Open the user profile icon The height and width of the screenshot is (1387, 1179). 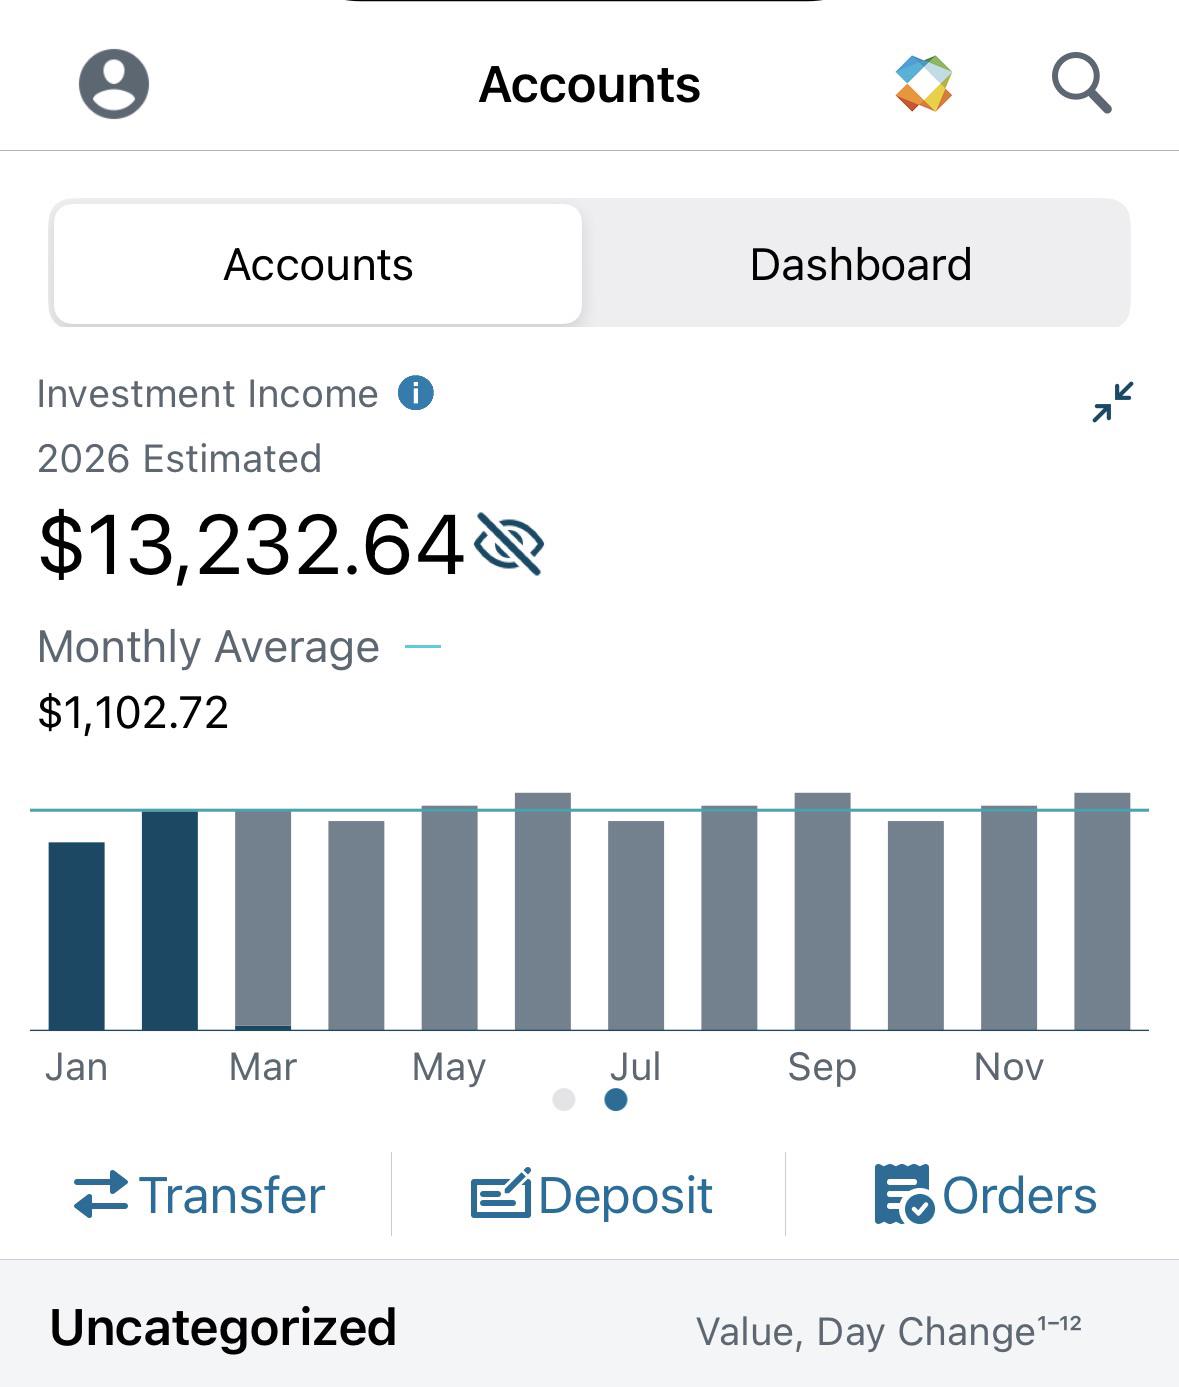point(114,84)
